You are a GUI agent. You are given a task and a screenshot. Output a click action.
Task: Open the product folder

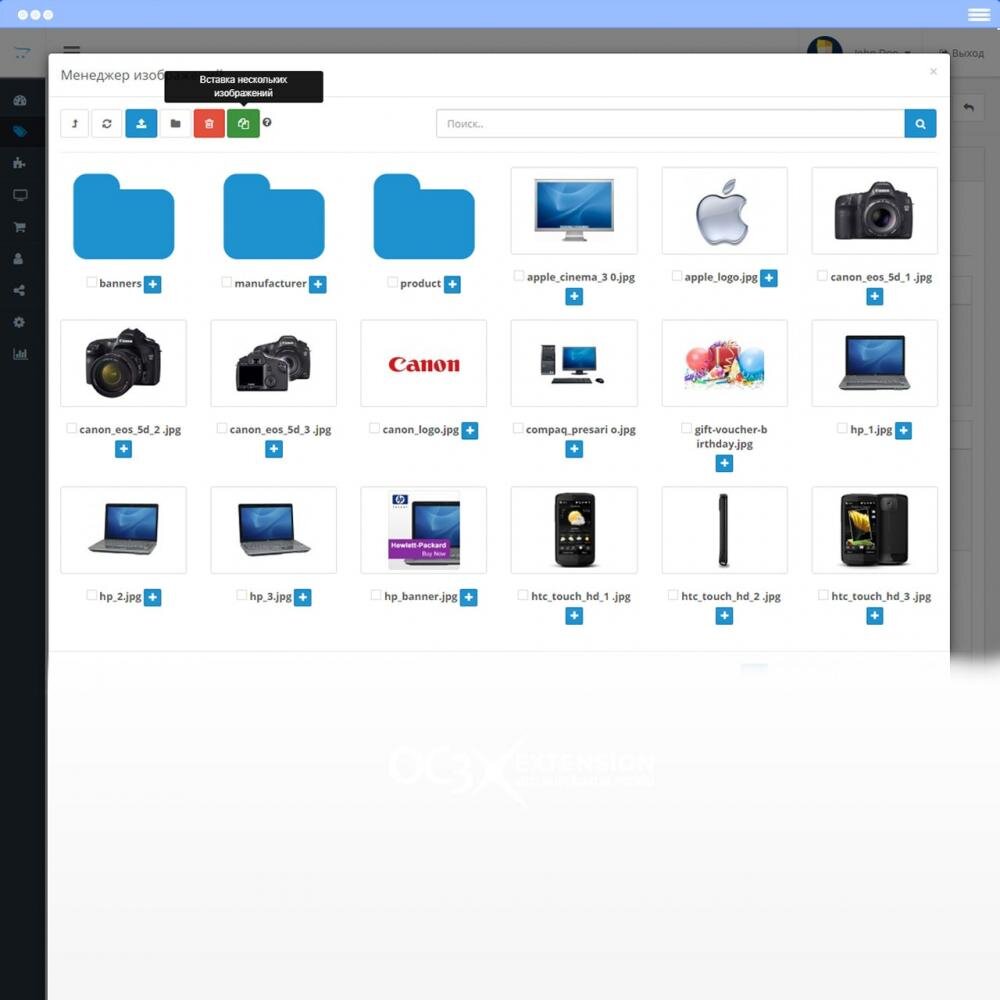[423, 217]
